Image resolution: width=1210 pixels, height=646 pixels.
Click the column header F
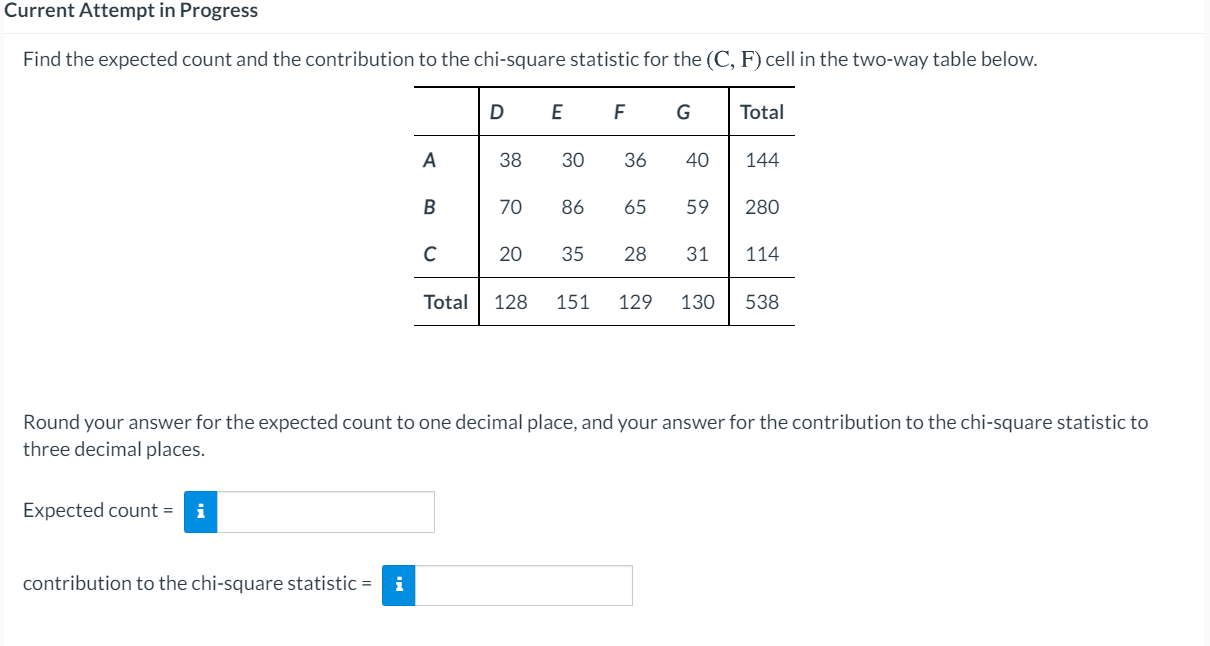point(618,112)
